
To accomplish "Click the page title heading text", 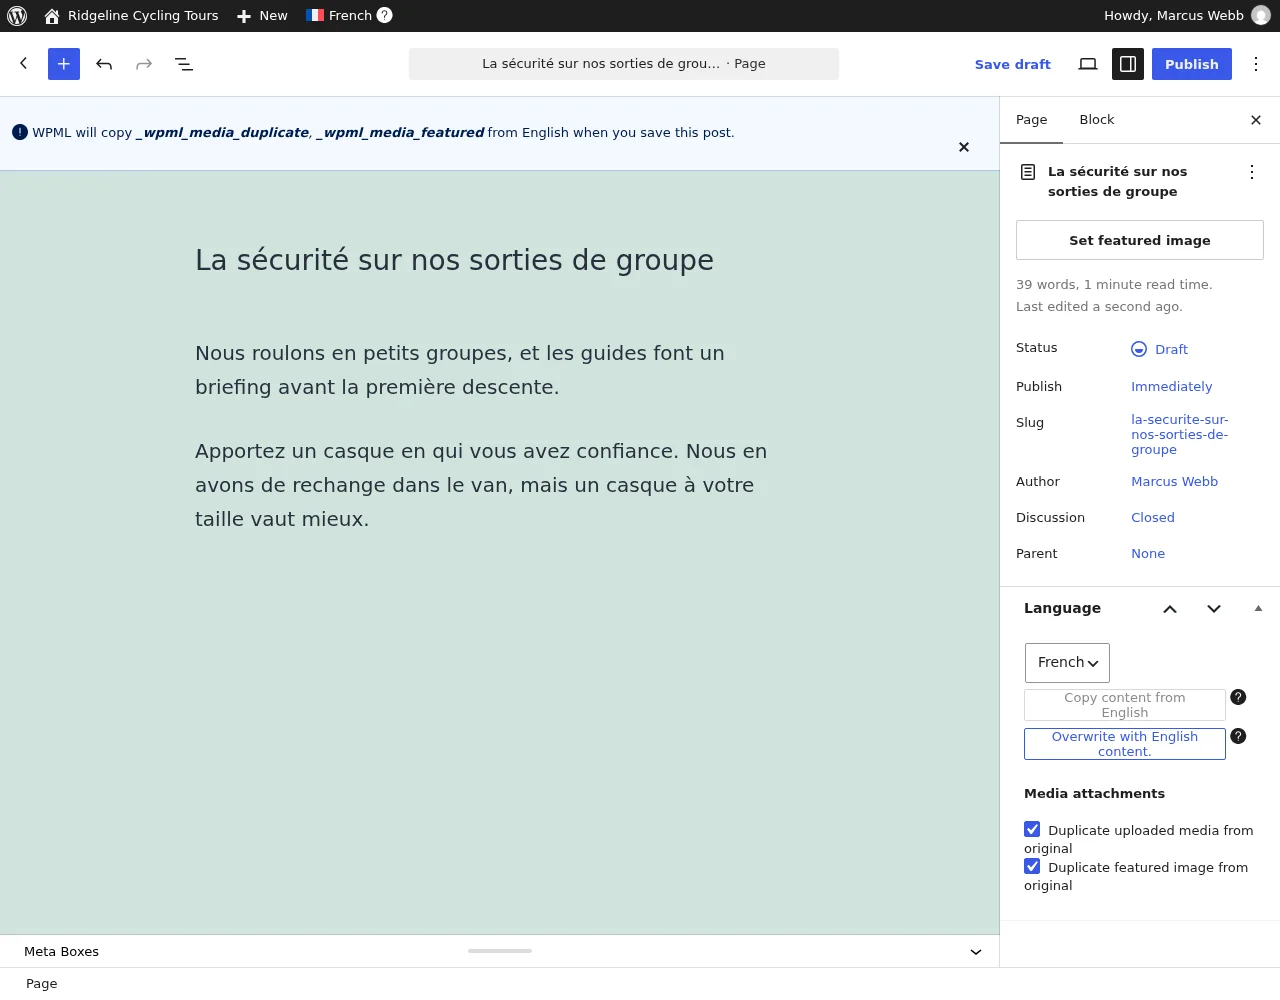I will [x=455, y=260].
